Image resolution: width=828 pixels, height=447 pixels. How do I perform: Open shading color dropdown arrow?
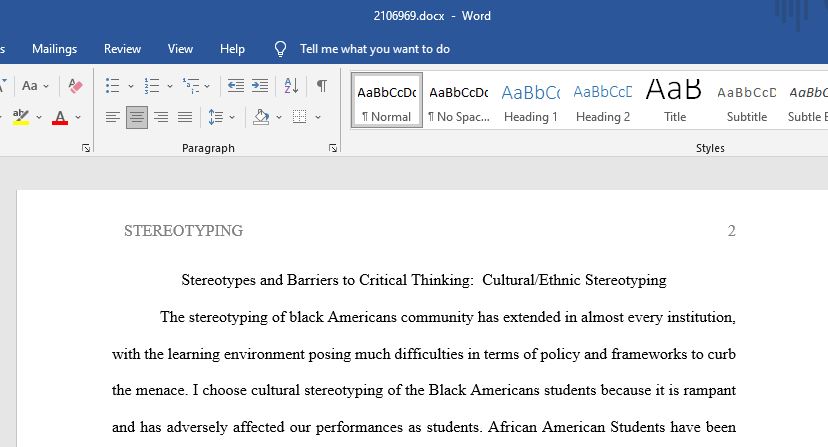279,117
